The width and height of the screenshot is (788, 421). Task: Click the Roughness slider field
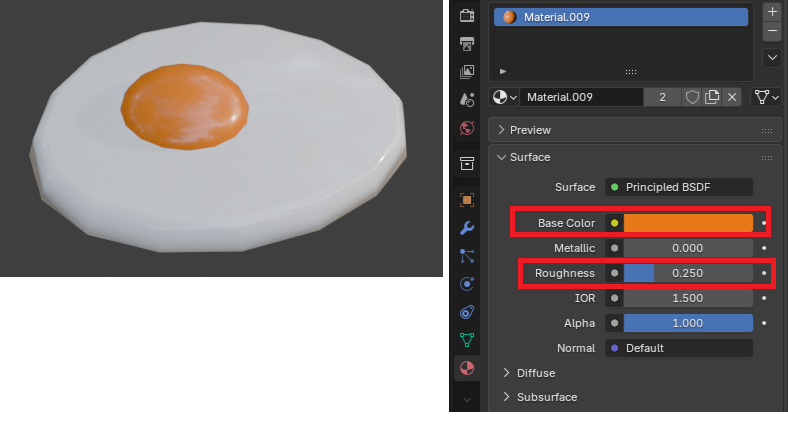pos(688,273)
